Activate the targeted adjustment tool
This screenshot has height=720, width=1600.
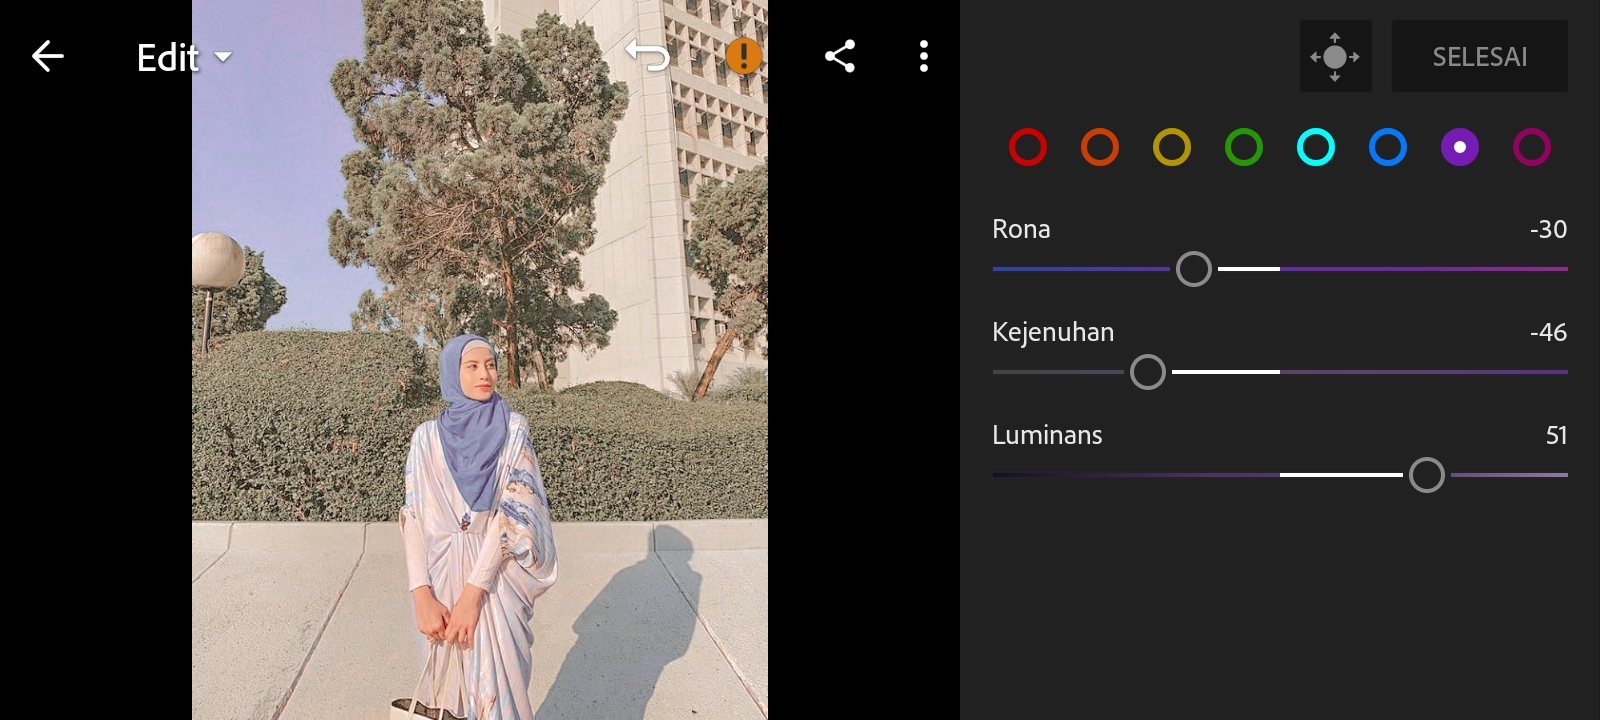pyautogui.click(x=1335, y=57)
